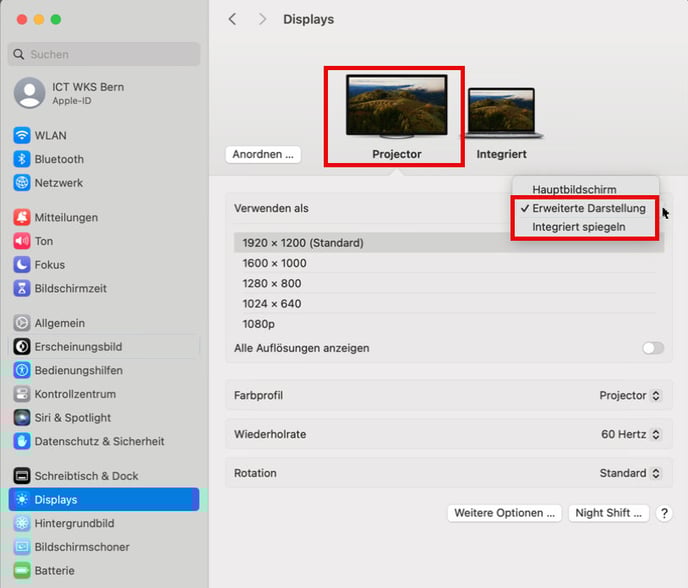Image resolution: width=688 pixels, height=588 pixels.
Task: Click the Bildschirmzeit hourglass icon
Action: (22, 288)
